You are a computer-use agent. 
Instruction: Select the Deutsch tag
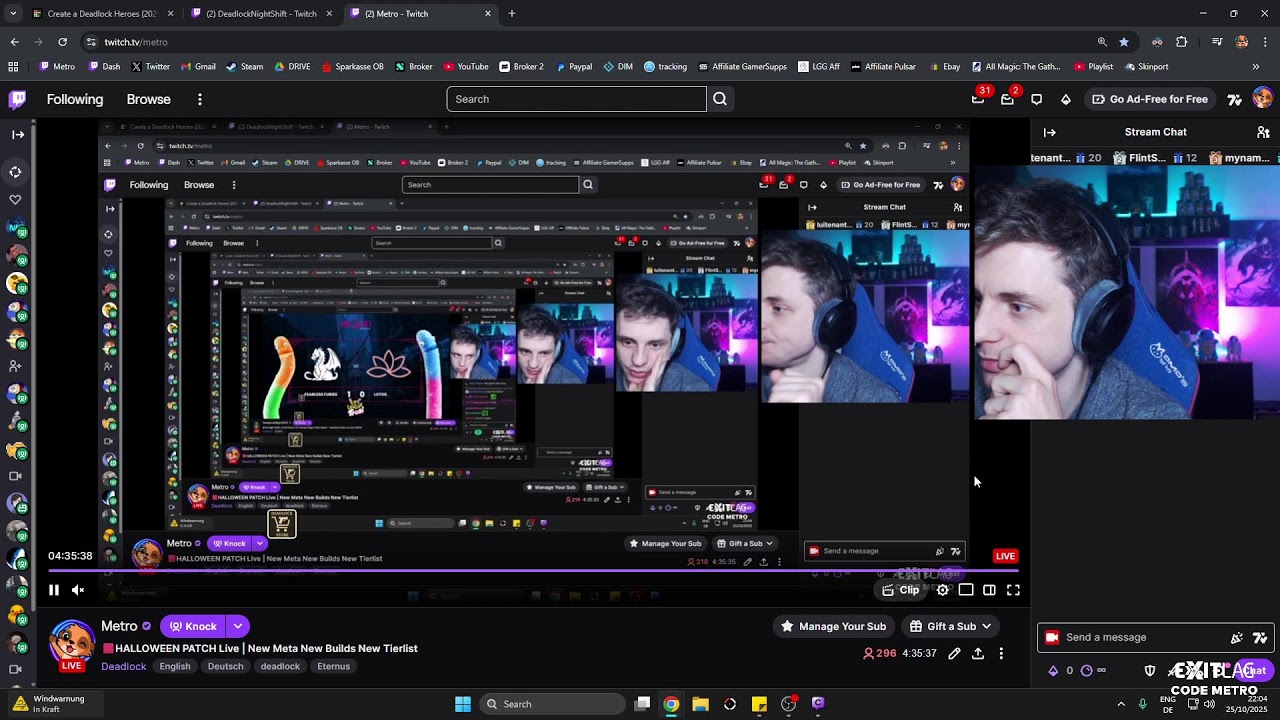click(226, 666)
